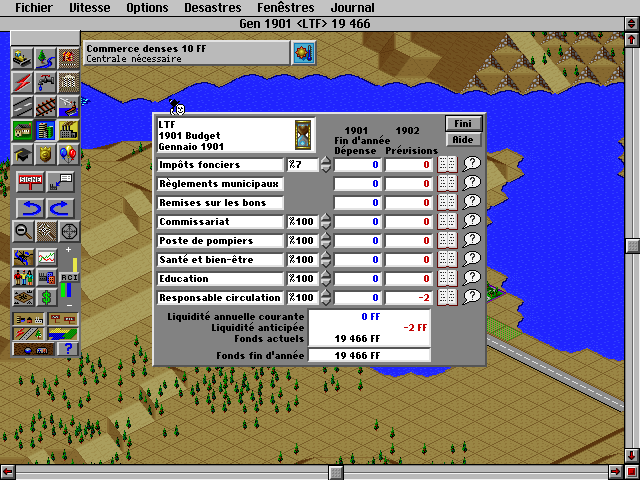The image size is (640, 480).
Task: Click the zoom out magnifier tool
Action: click(22, 231)
